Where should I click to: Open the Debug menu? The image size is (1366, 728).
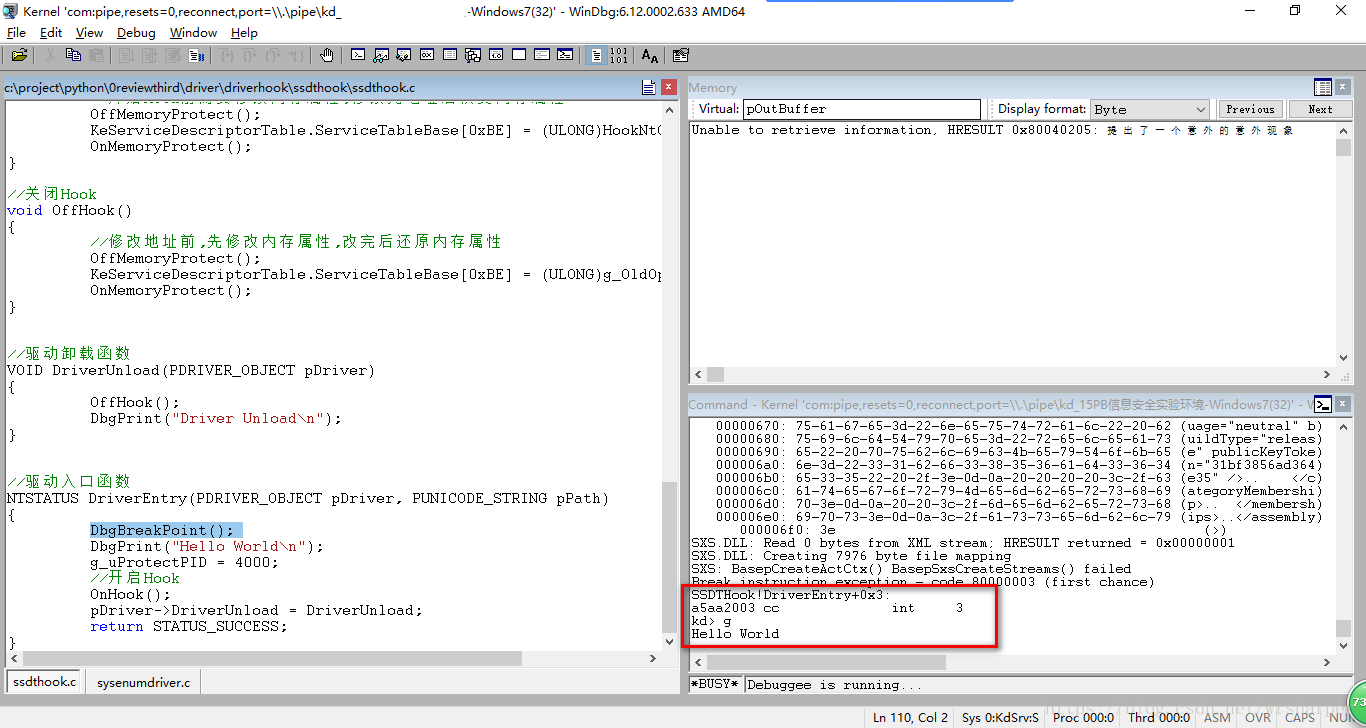click(x=136, y=33)
